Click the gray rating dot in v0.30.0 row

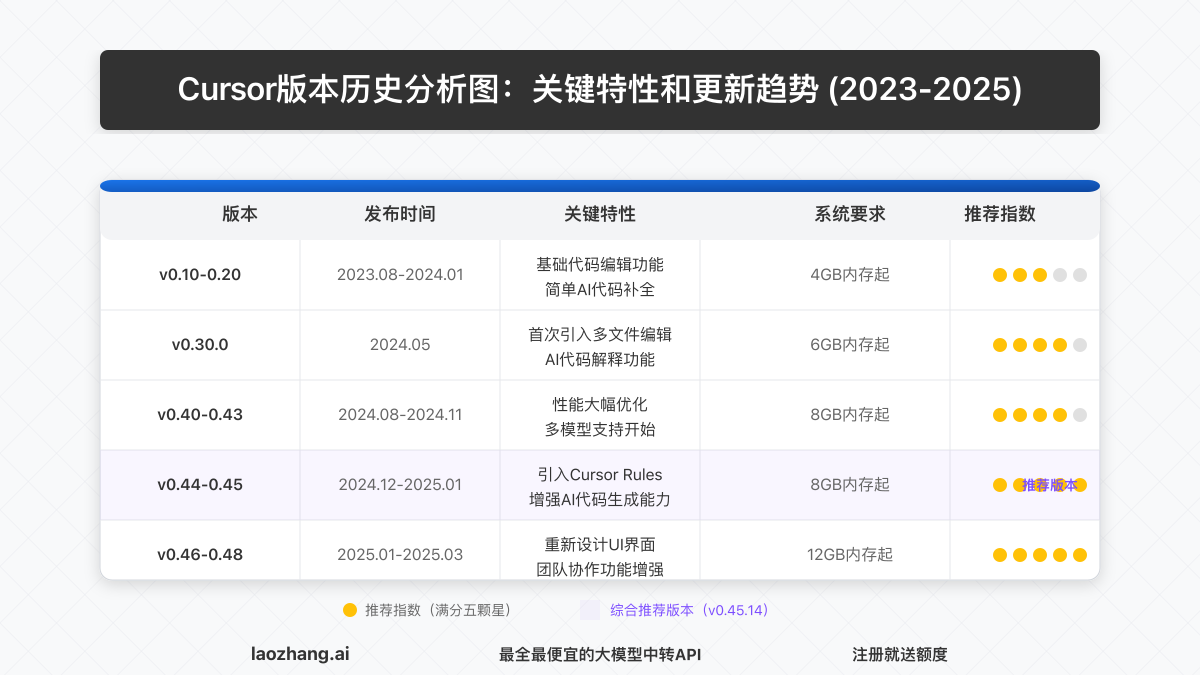[x=1080, y=345]
